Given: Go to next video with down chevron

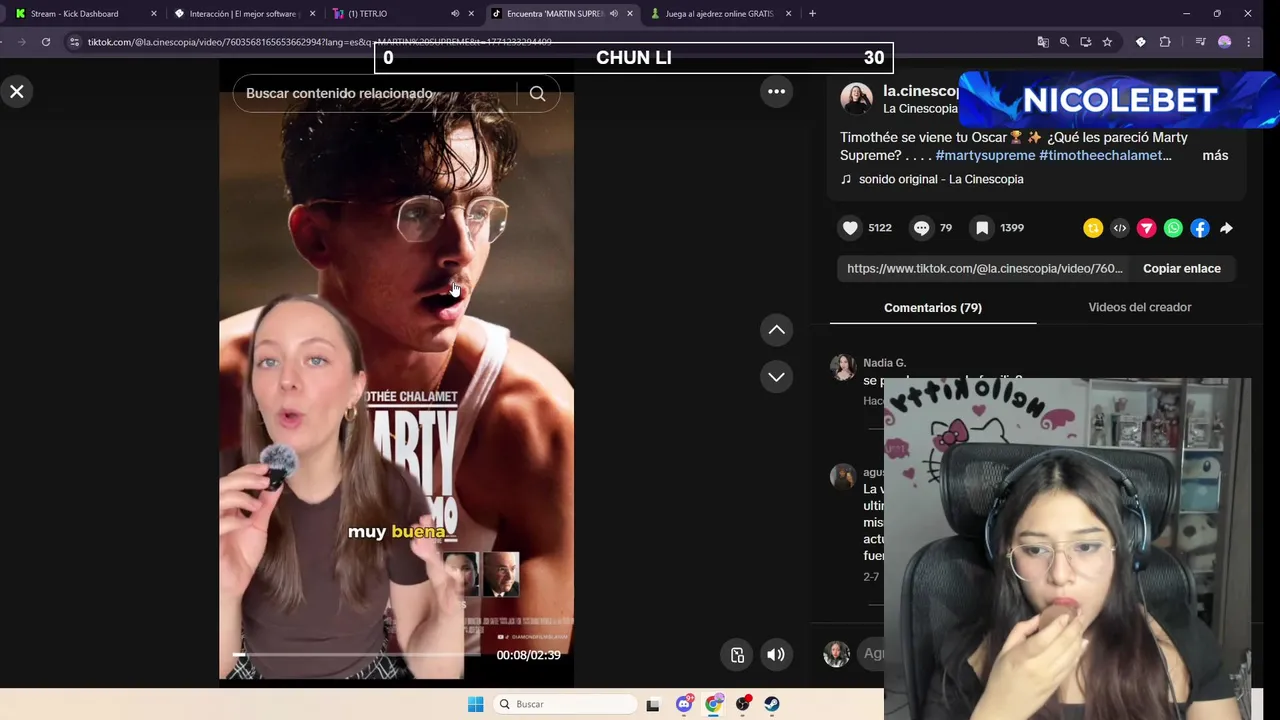Looking at the screenshot, I should coord(777,377).
